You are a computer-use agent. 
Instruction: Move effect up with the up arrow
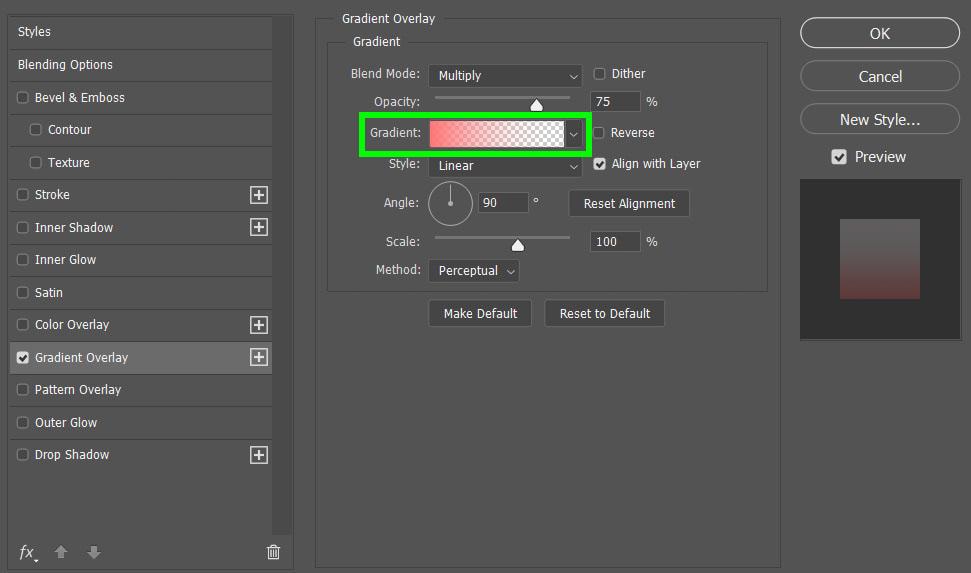pyautogui.click(x=61, y=552)
